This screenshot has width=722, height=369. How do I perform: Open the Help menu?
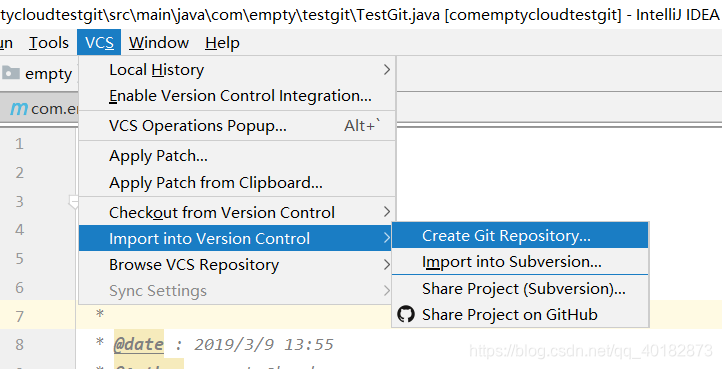pyautogui.click(x=222, y=43)
